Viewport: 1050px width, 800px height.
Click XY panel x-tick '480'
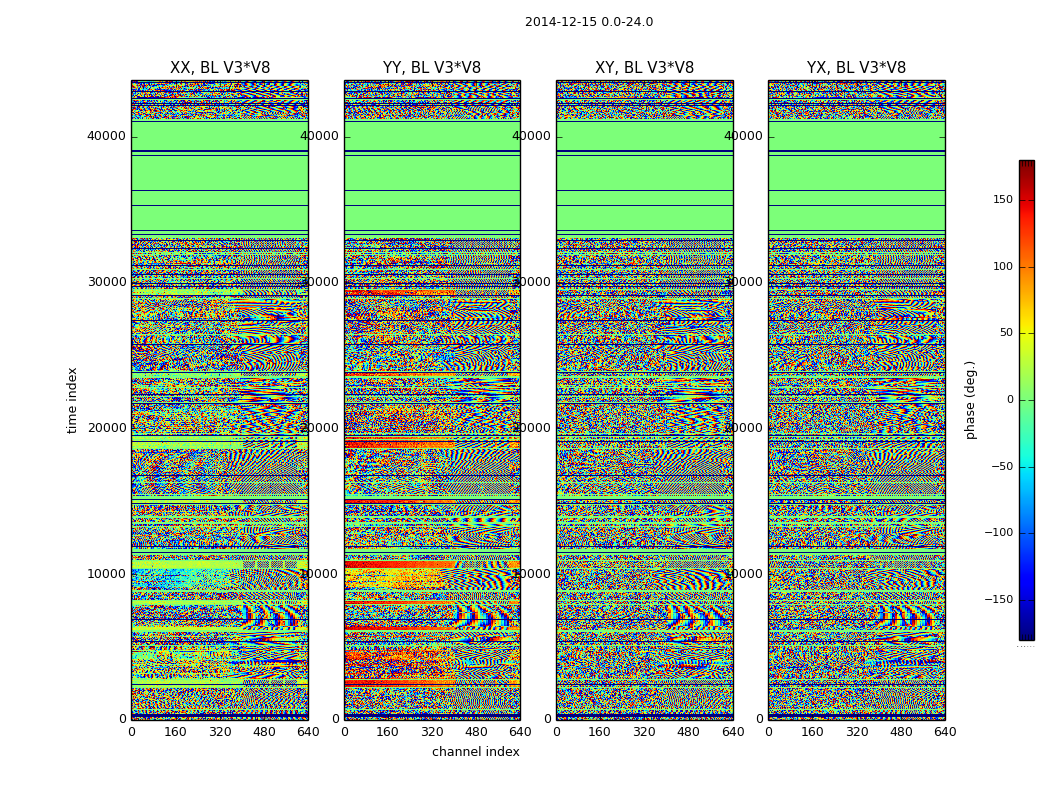pyautogui.click(x=688, y=732)
